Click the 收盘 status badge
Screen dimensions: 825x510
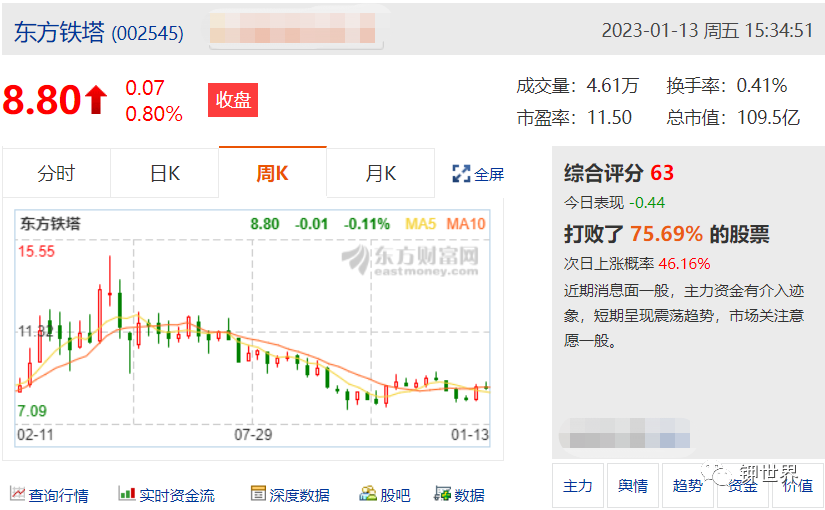[233, 100]
